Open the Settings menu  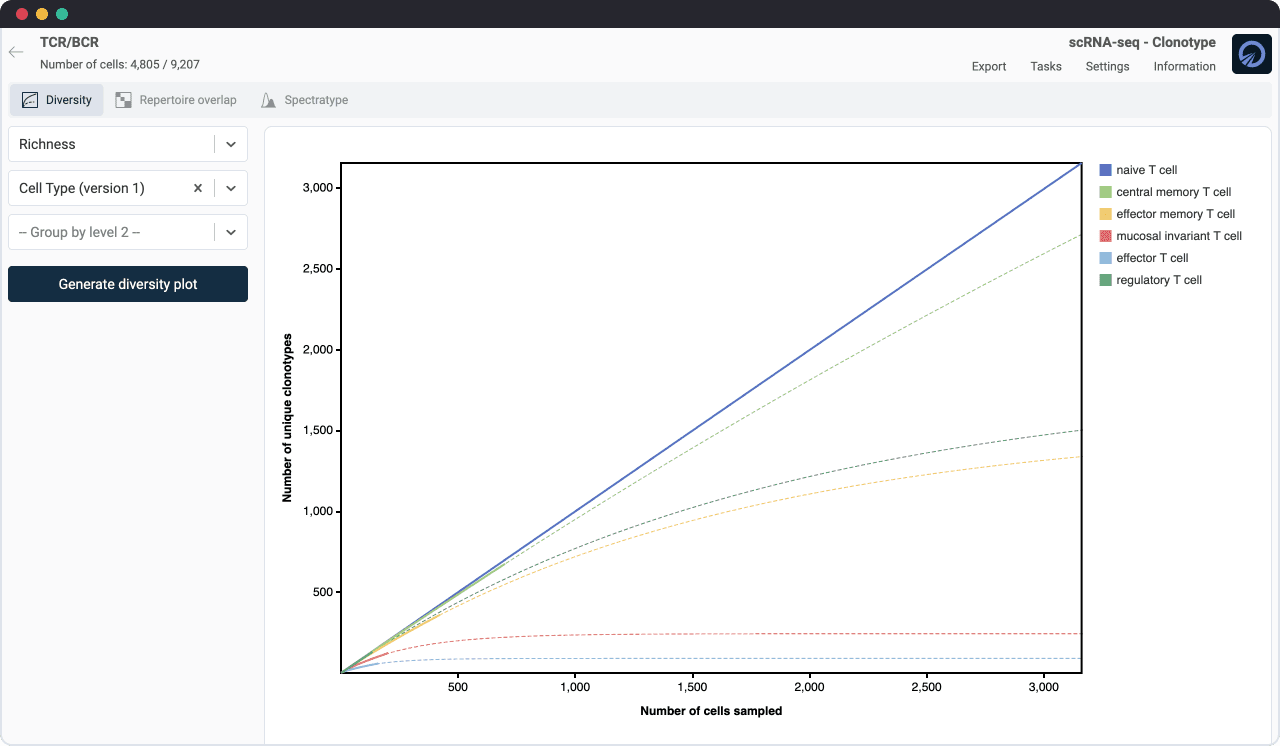click(1107, 66)
